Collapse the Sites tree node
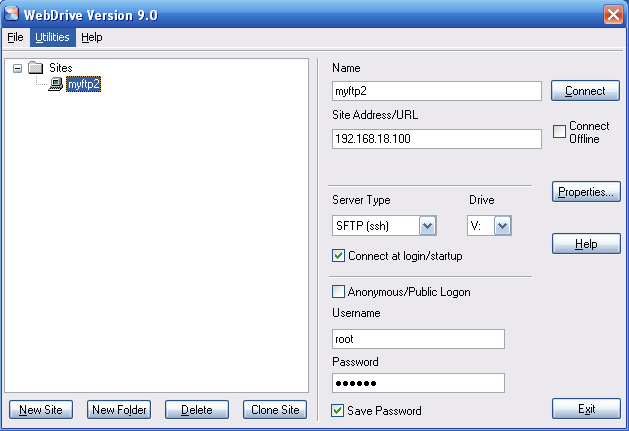Viewport: 629px width, 431px height. tap(18, 68)
